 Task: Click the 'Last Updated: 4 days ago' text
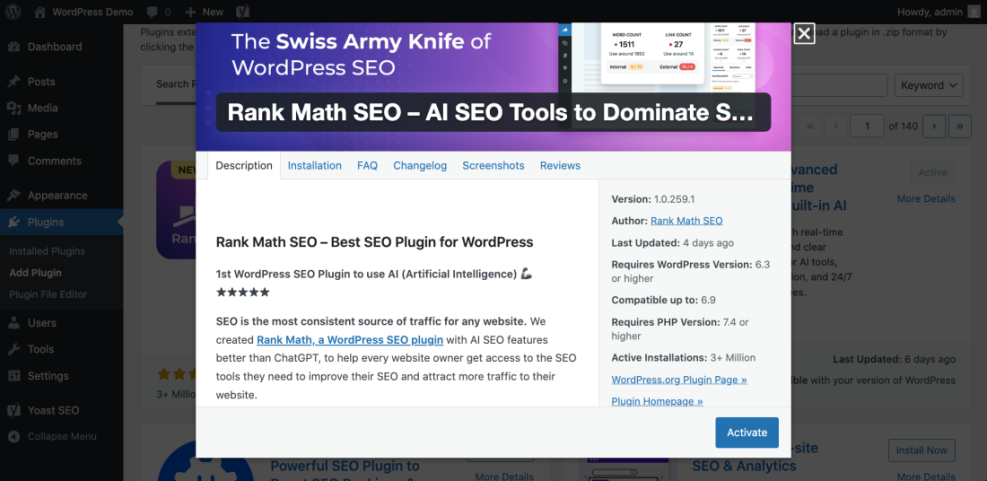[x=672, y=243]
